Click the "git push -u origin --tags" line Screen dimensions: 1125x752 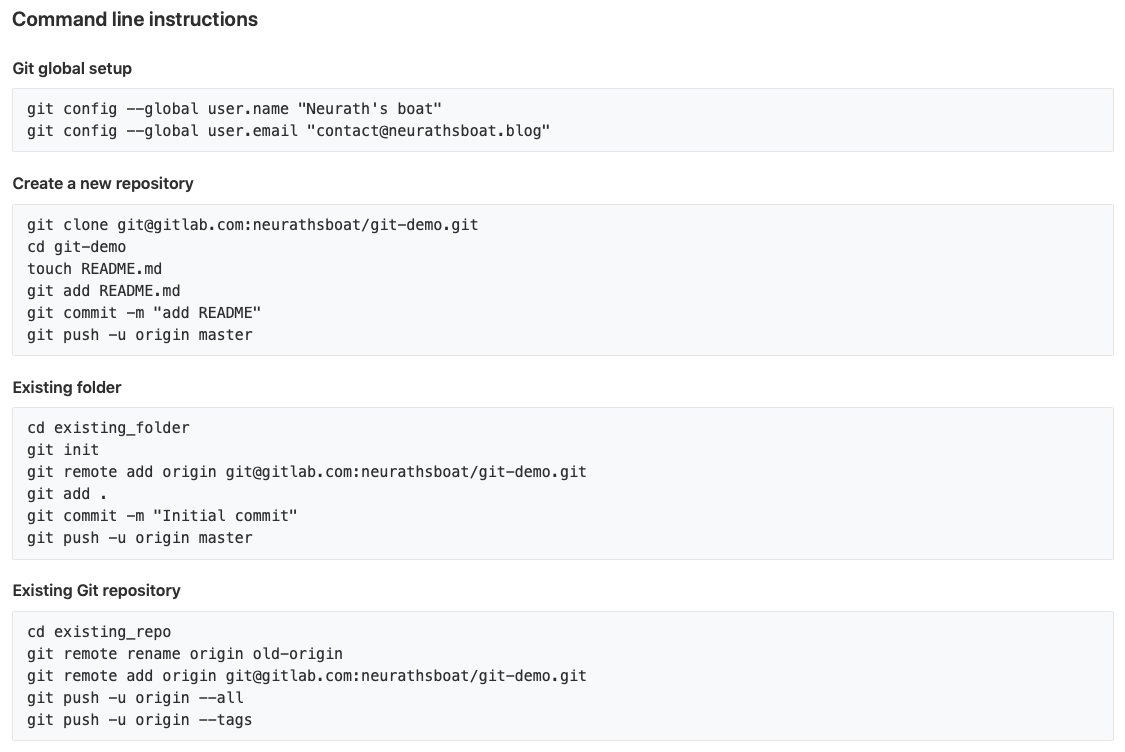[x=140, y=720]
